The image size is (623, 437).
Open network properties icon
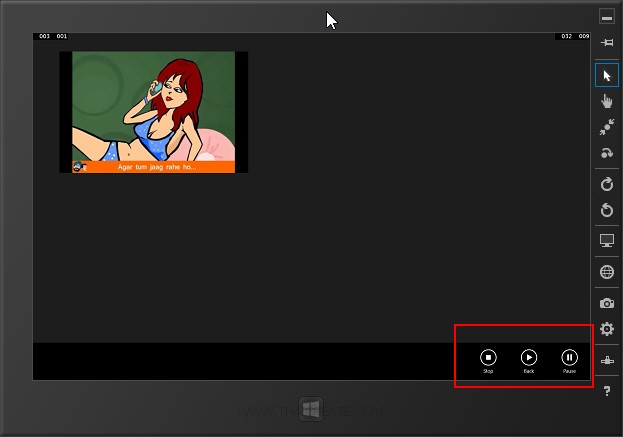pos(607,360)
